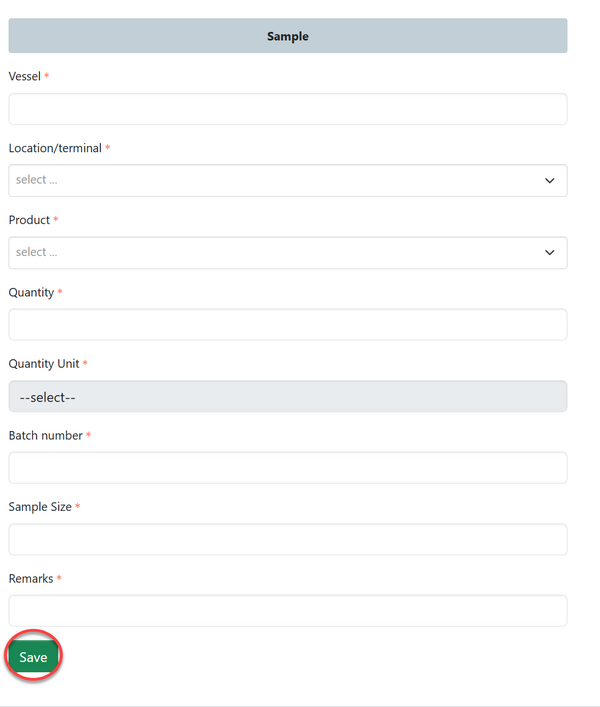The width and height of the screenshot is (600, 707).
Task: Click the 'Batch number' label text
Action: [x=46, y=436]
